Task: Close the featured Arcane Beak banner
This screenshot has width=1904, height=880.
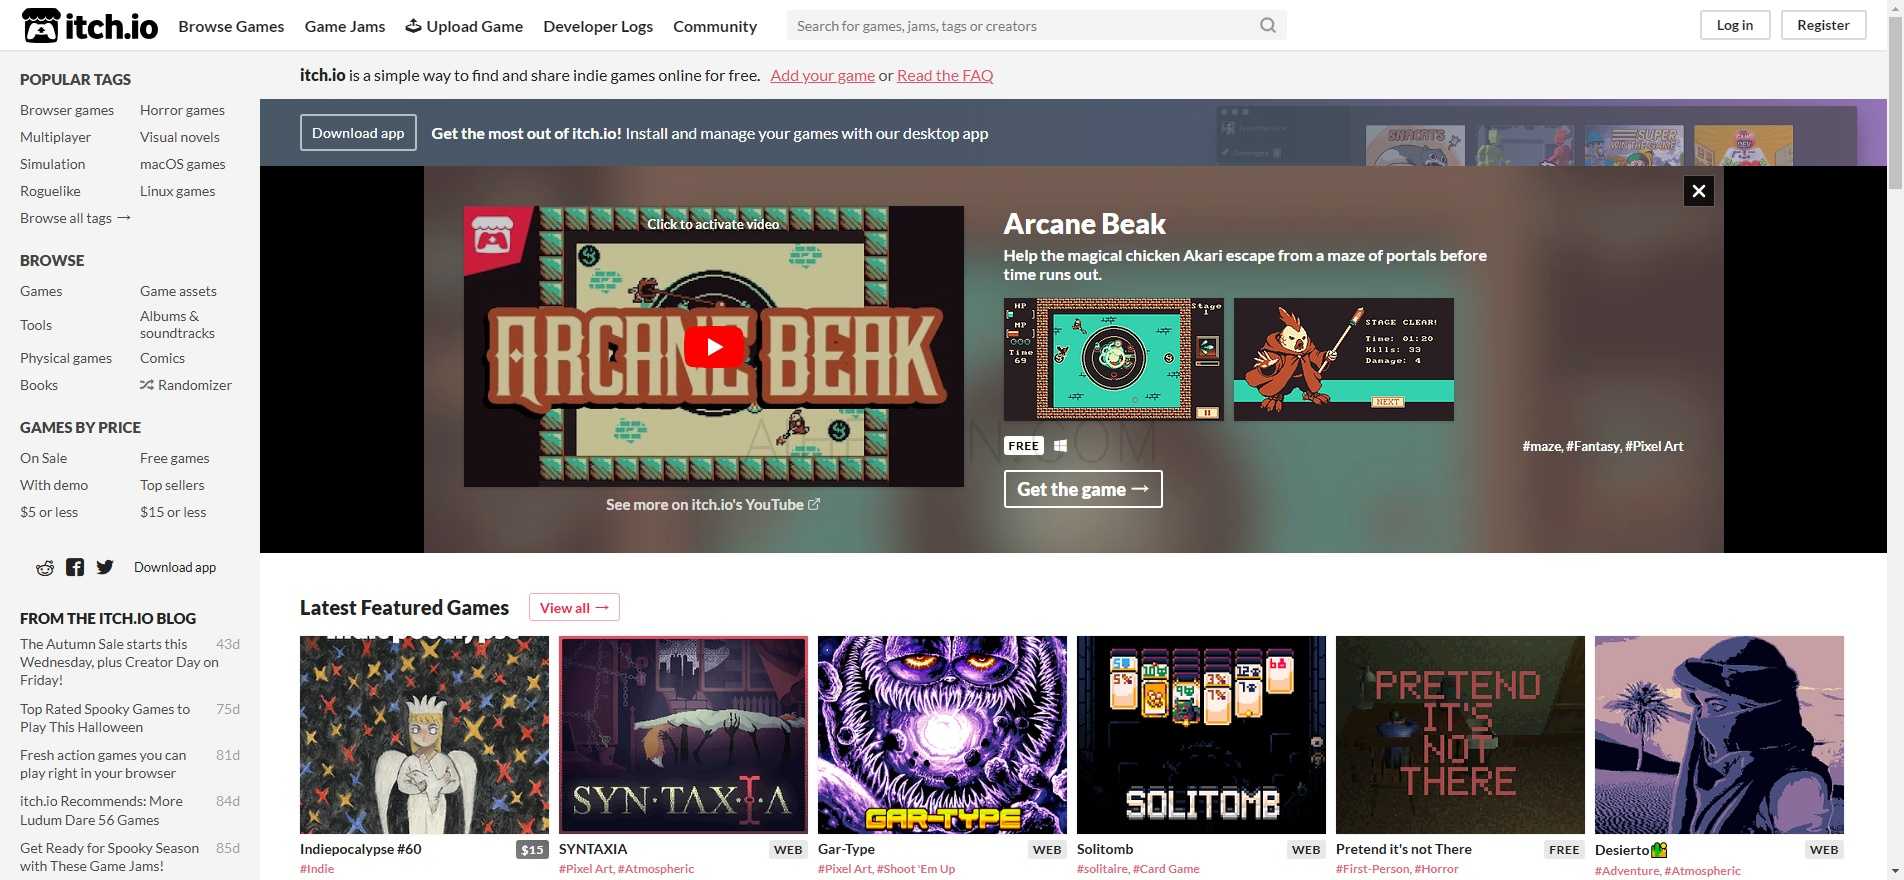Action: click(1698, 191)
